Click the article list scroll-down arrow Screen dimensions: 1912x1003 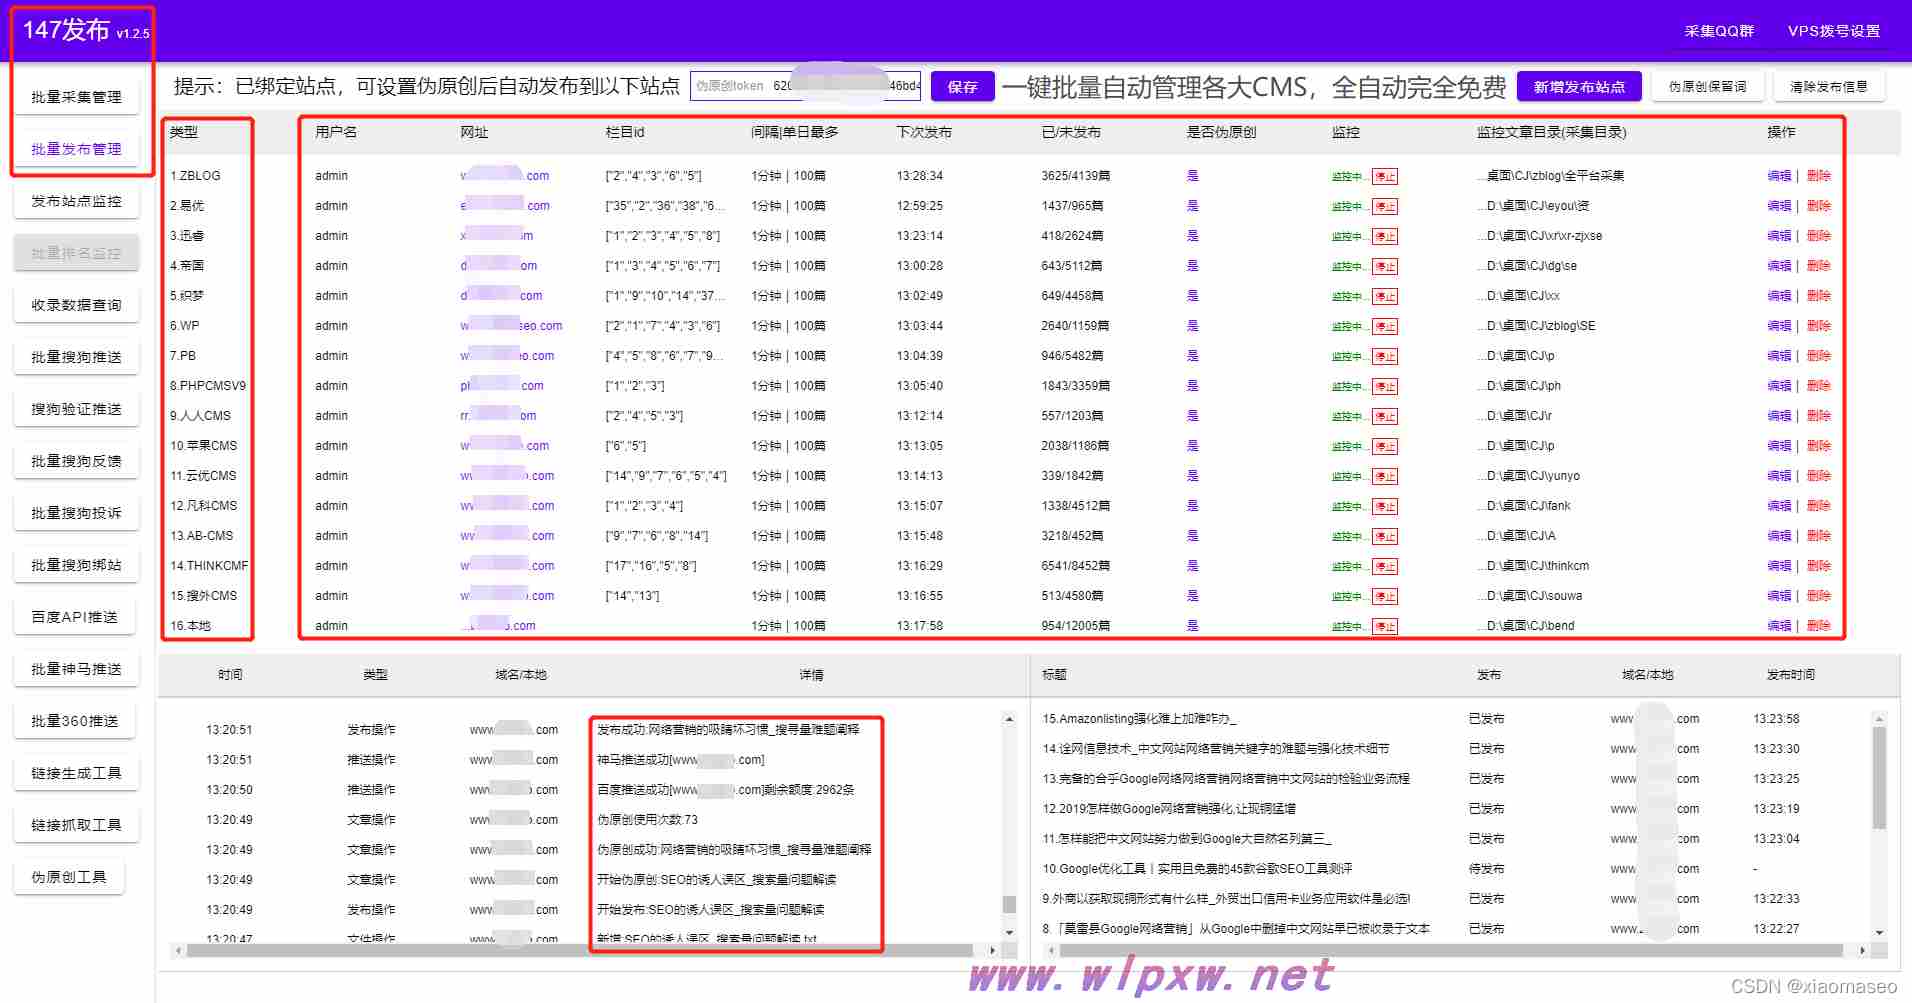pyautogui.click(x=1879, y=932)
